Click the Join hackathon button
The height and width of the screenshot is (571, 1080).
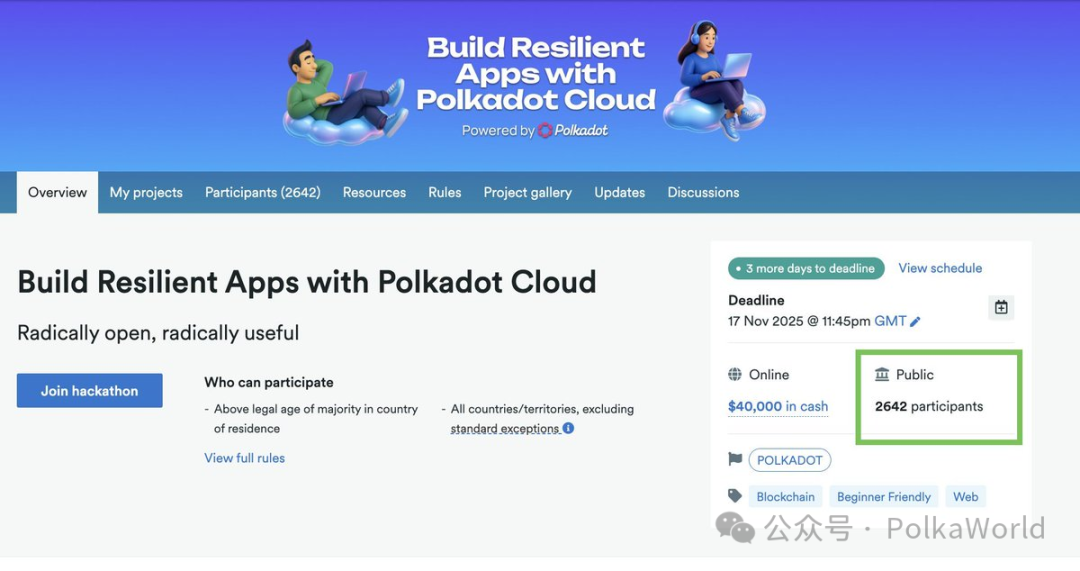[90, 391]
